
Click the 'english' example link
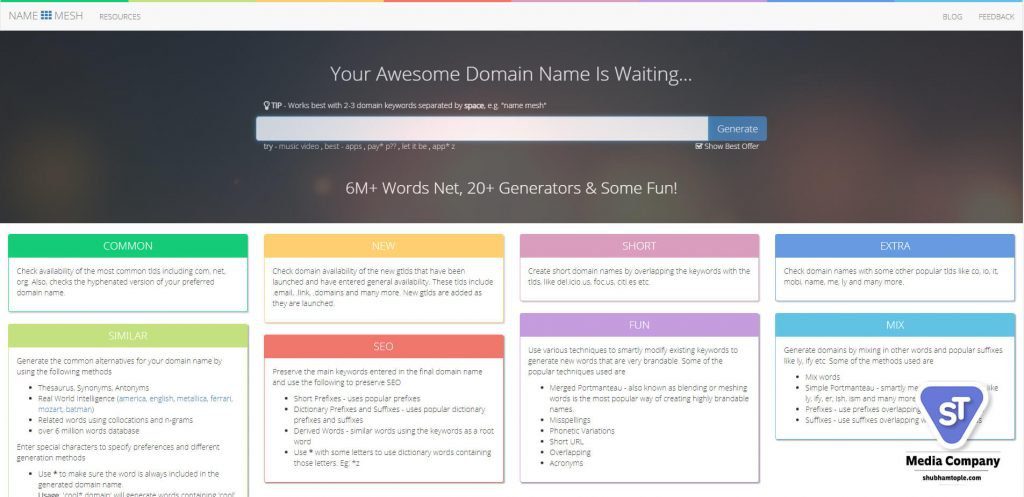[x=161, y=398]
